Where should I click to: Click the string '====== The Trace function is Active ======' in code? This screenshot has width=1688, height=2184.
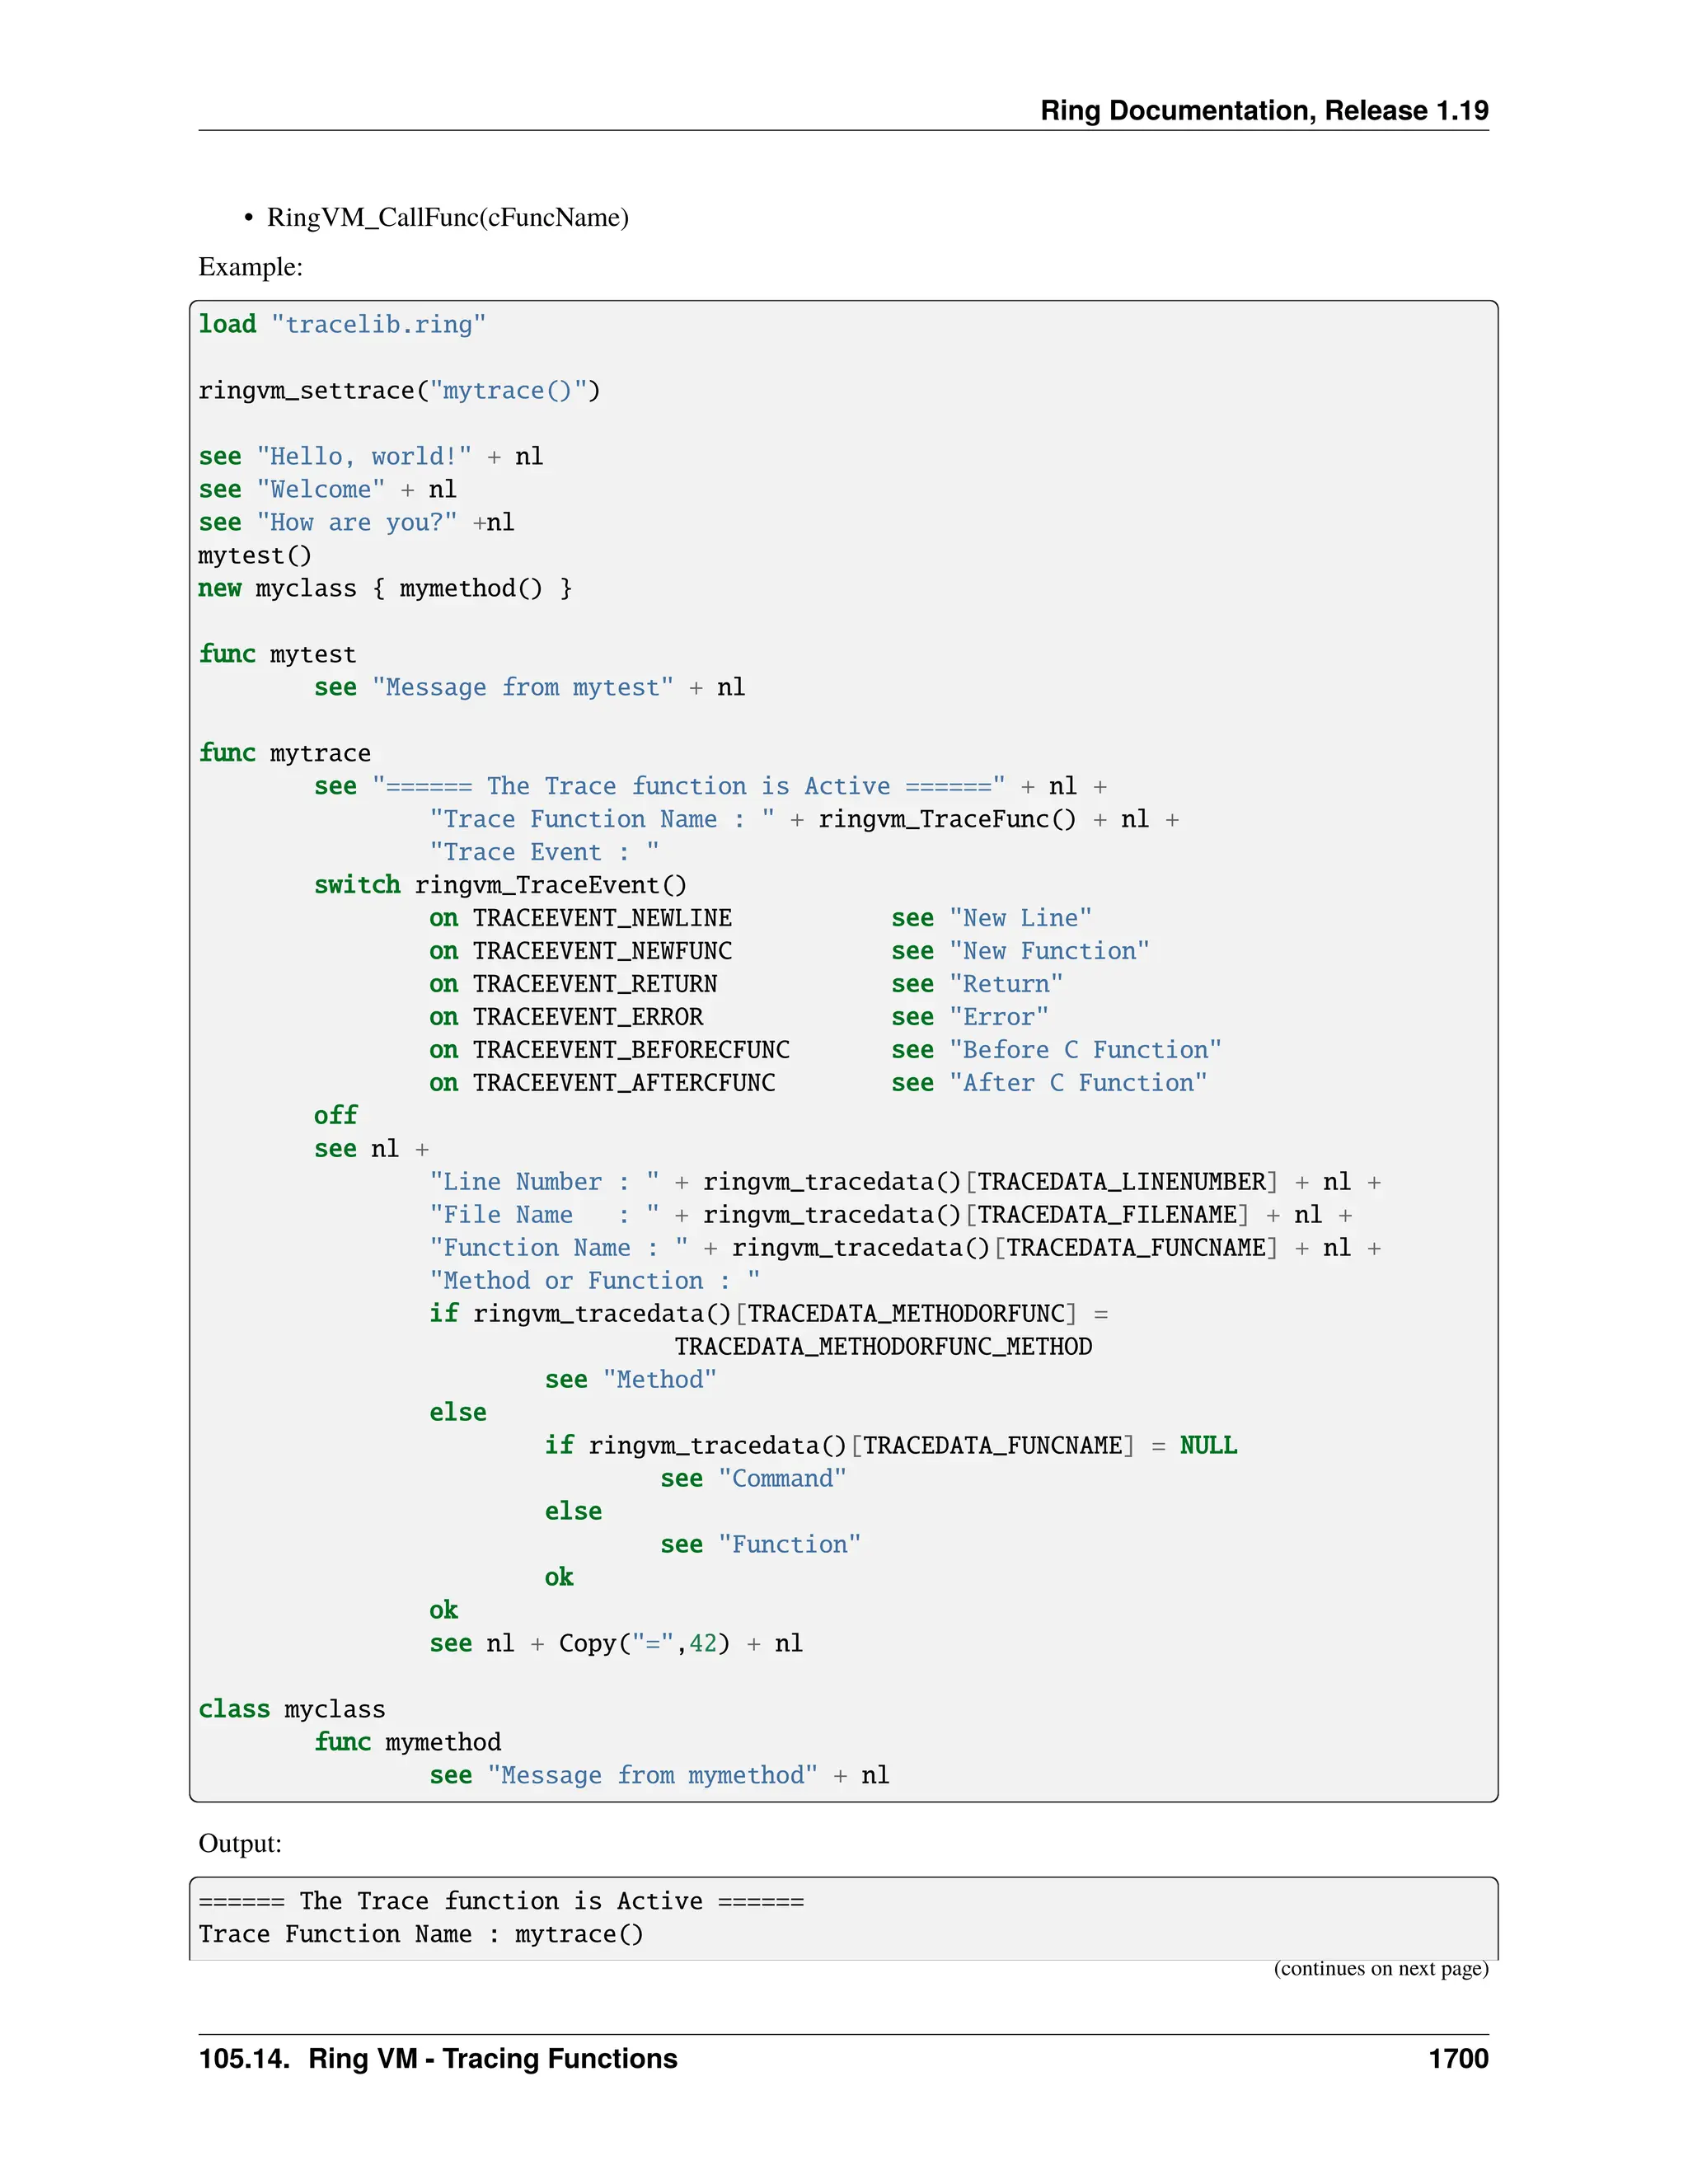pyautogui.click(x=689, y=786)
